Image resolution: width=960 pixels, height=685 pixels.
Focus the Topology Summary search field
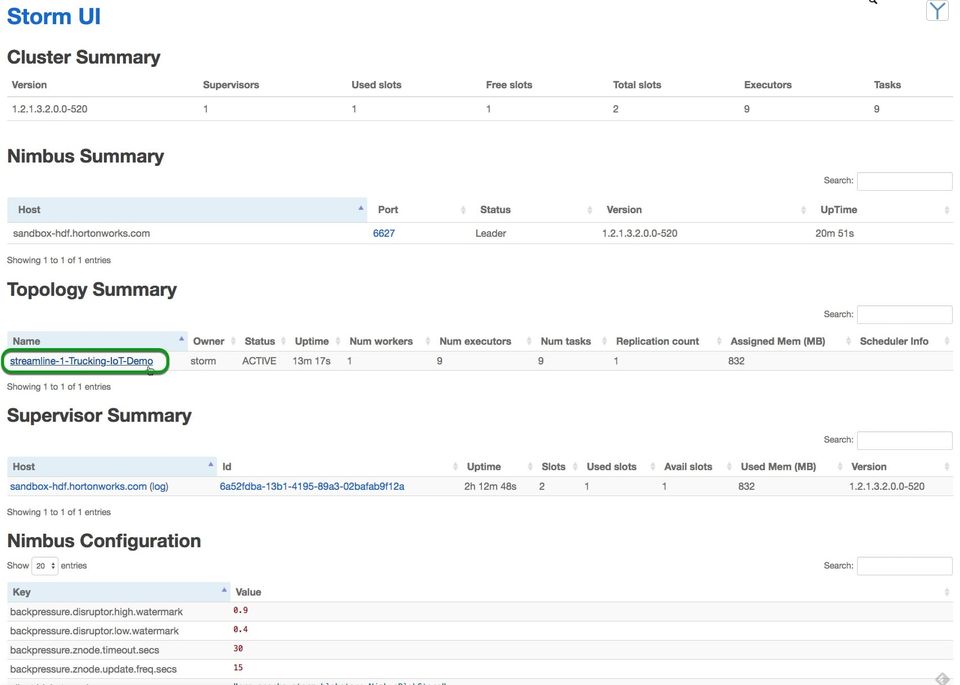click(x=904, y=314)
